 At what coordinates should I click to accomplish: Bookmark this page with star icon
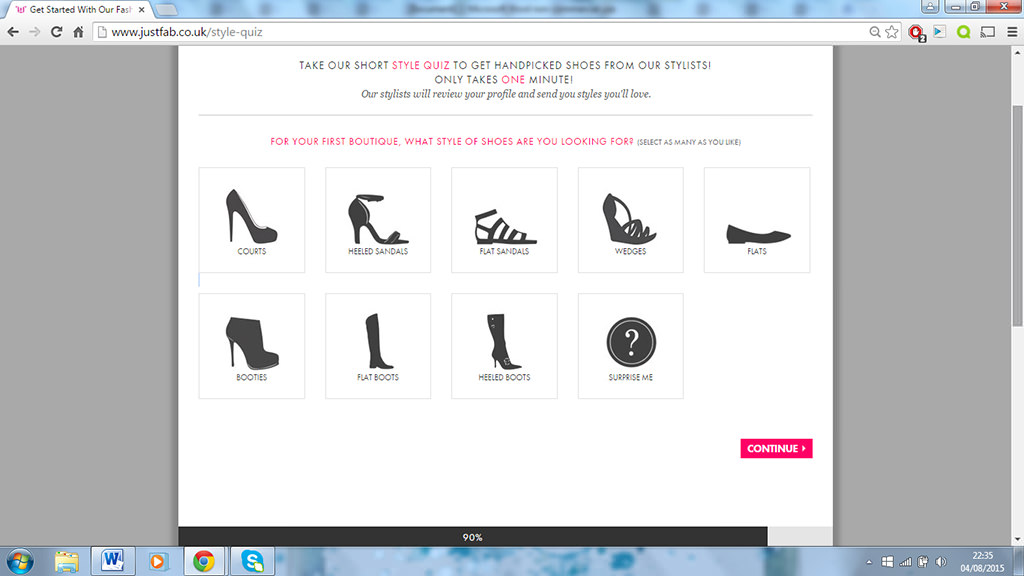[892, 32]
